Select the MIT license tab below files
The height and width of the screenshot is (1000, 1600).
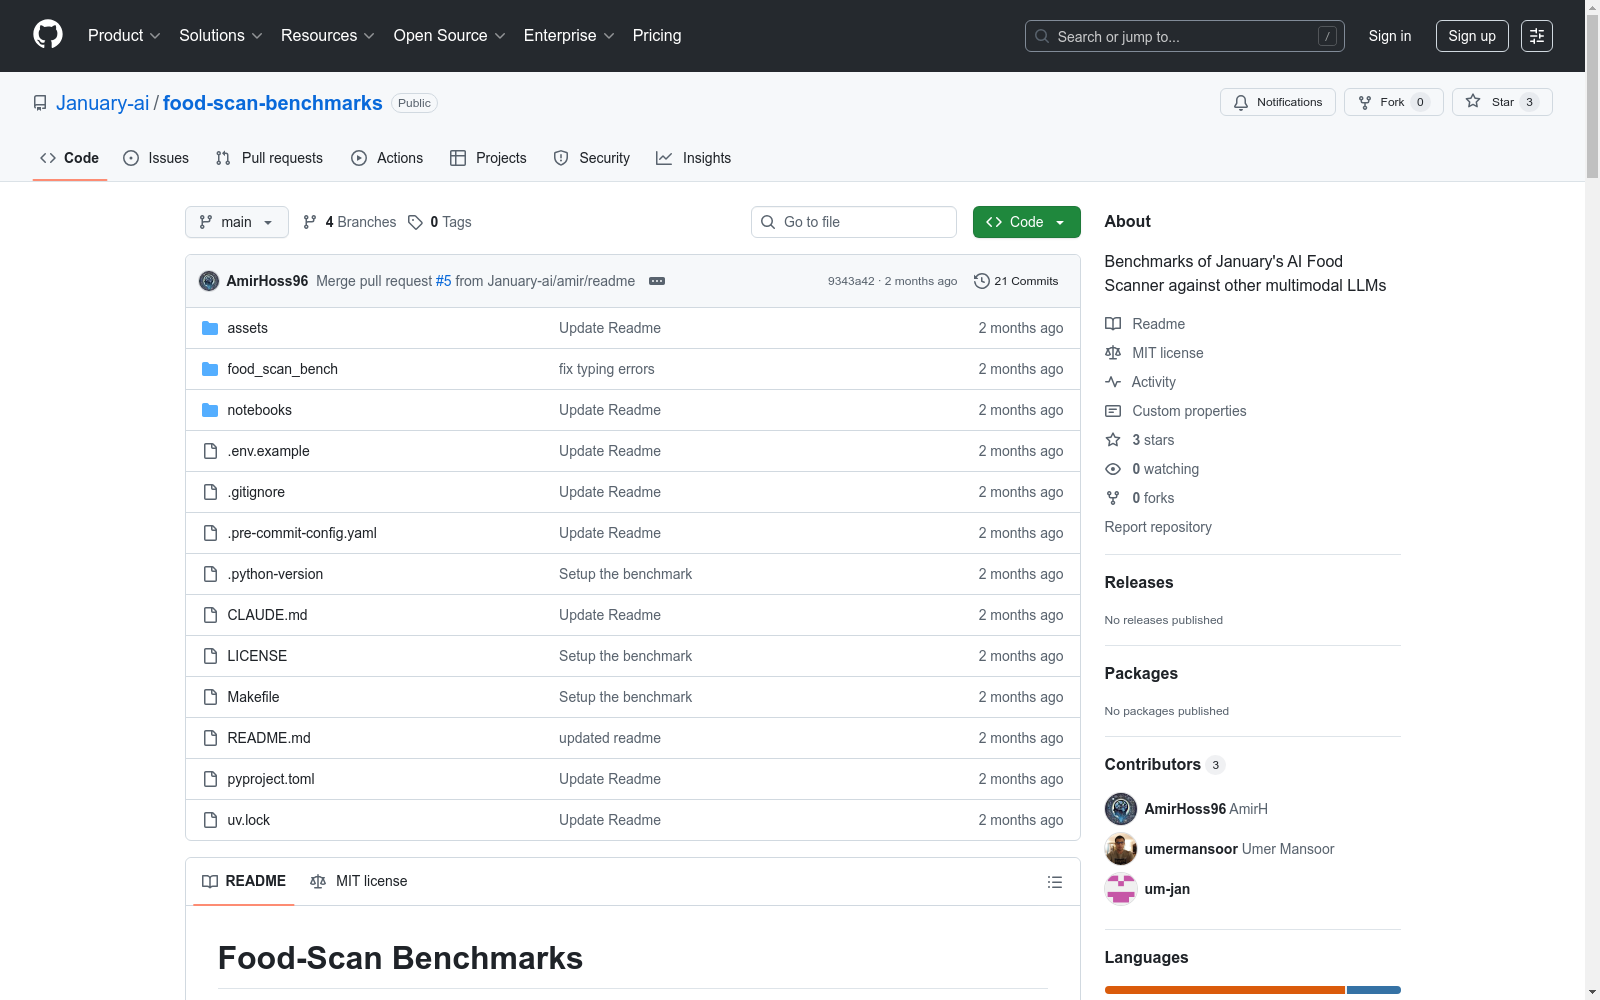tap(359, 881)
